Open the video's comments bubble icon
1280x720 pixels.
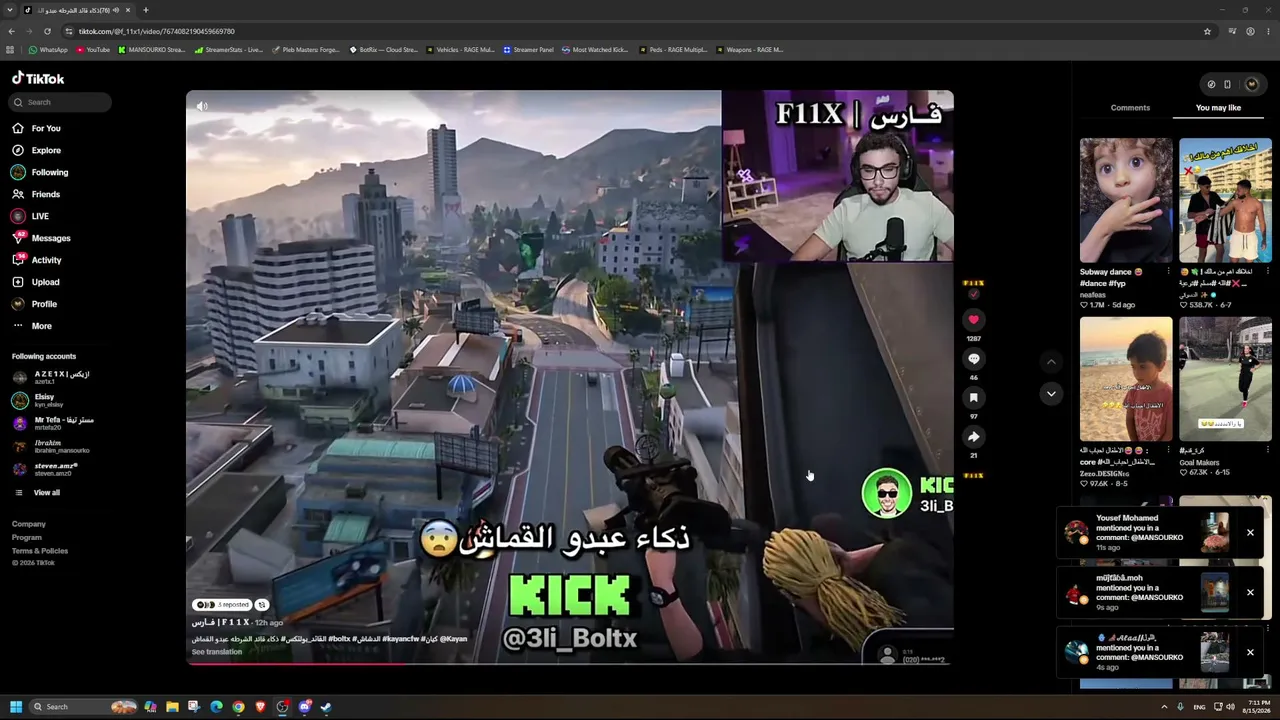[973, 358]
